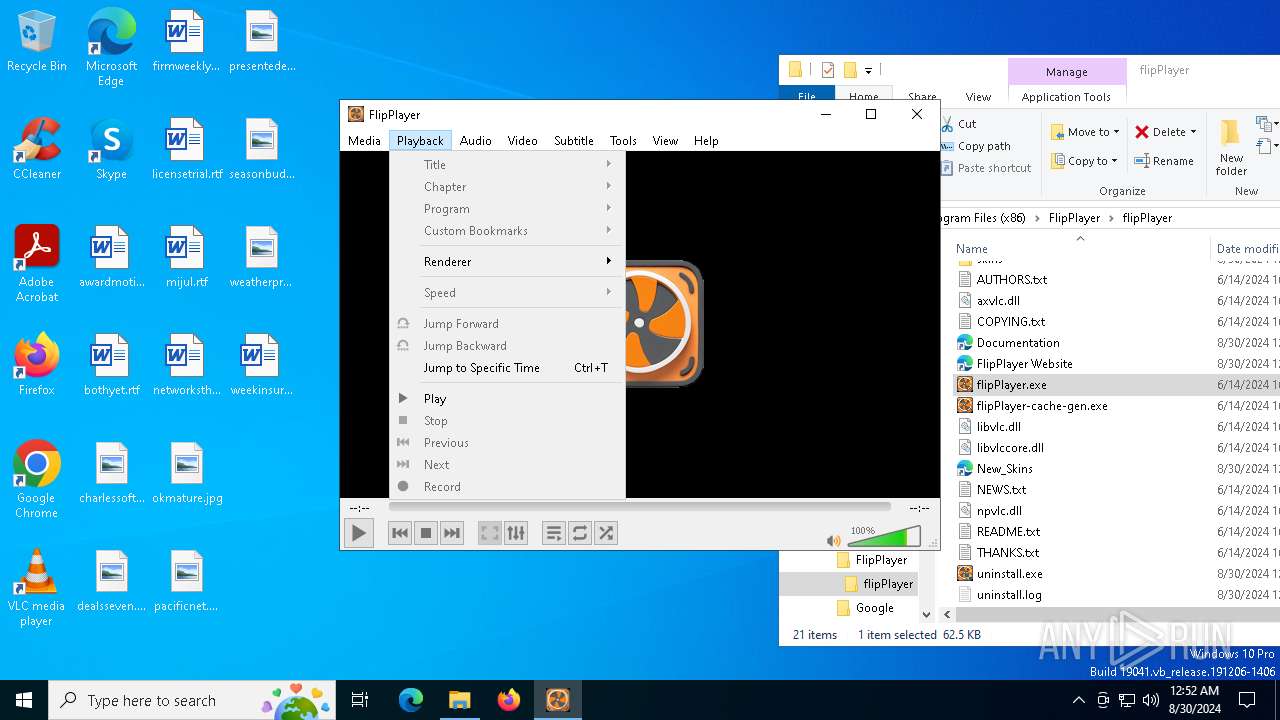Click FlipPlayer breadcrumb in address bar
Image resolution: width=1280 pixels, height=720 pixels.
coord(1074,218)
